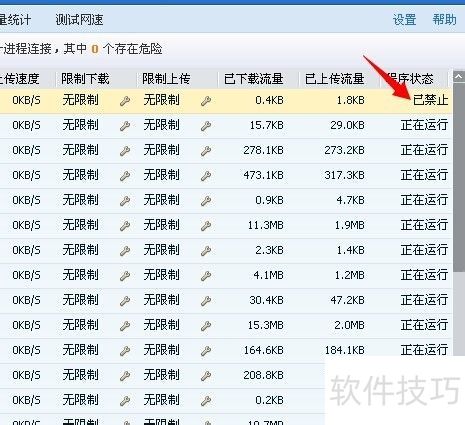Open the 设置 link
The width and height of the screenshot is (465, 425).
[404, 20]
